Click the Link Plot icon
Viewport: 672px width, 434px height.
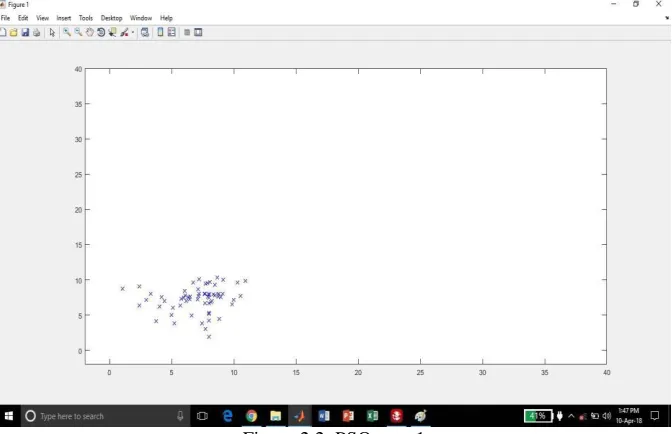(x=145, y=32)
